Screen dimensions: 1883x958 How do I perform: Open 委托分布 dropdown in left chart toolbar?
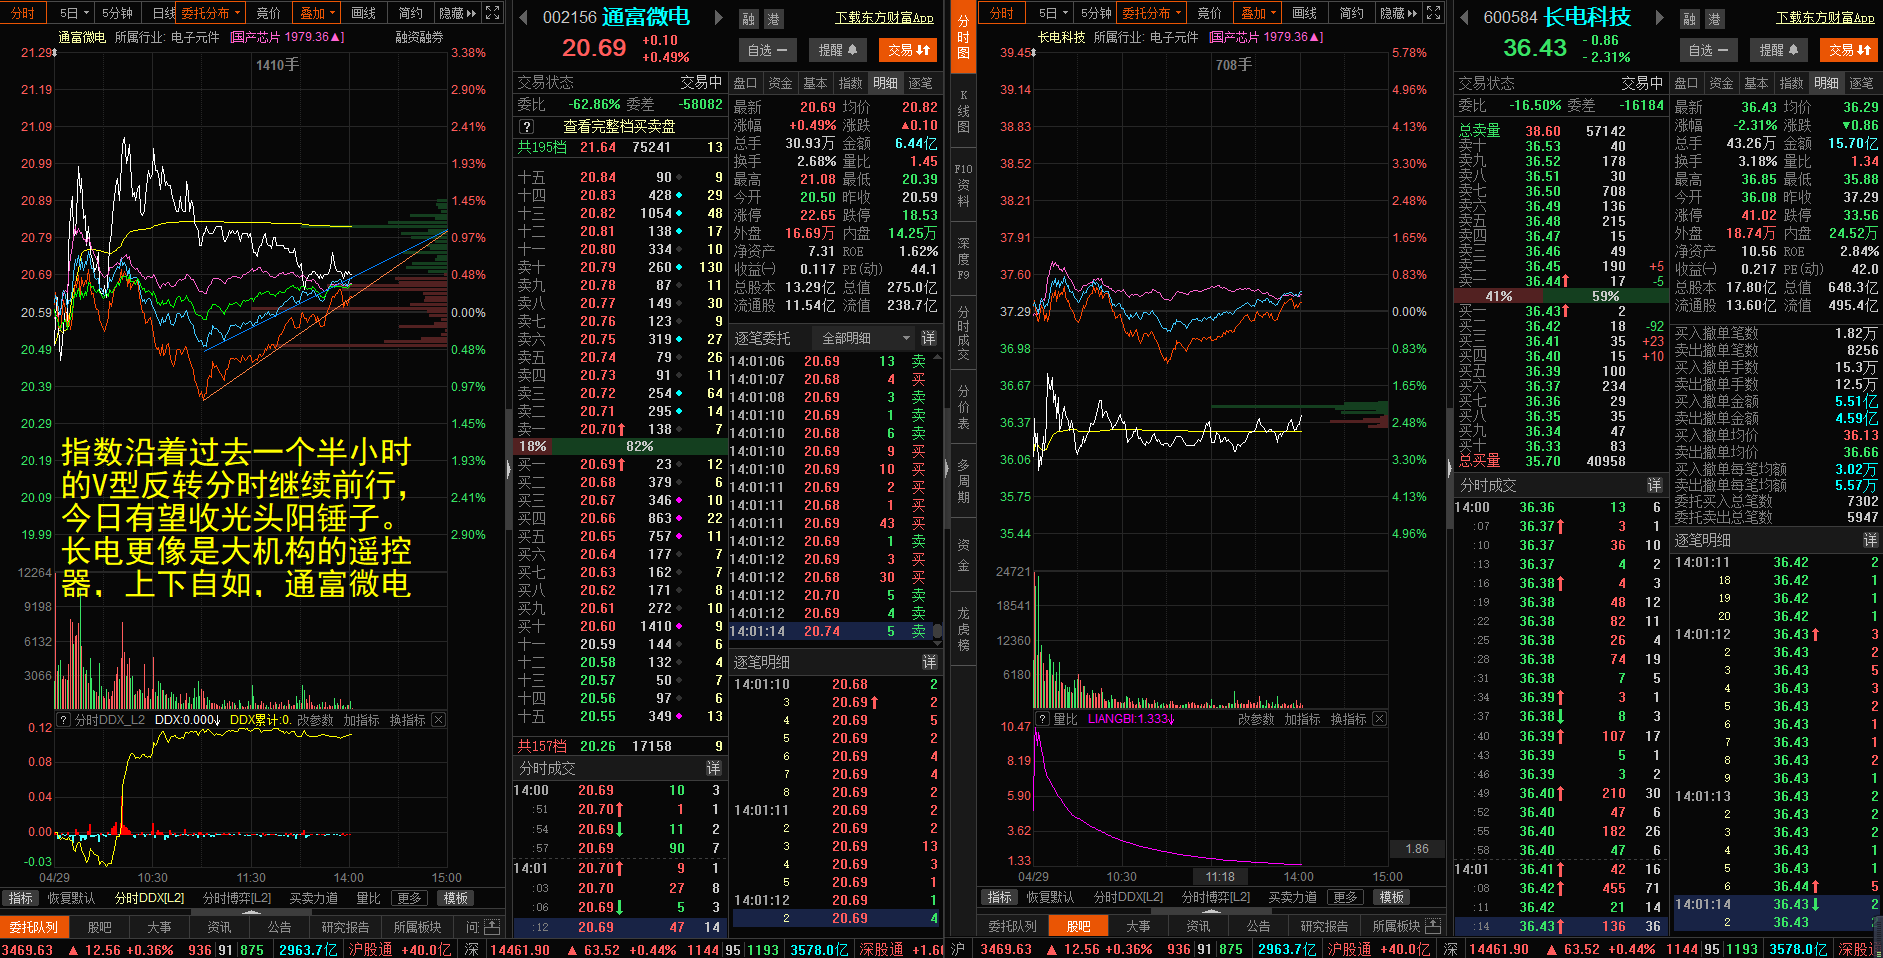click(x=211, y=13)
